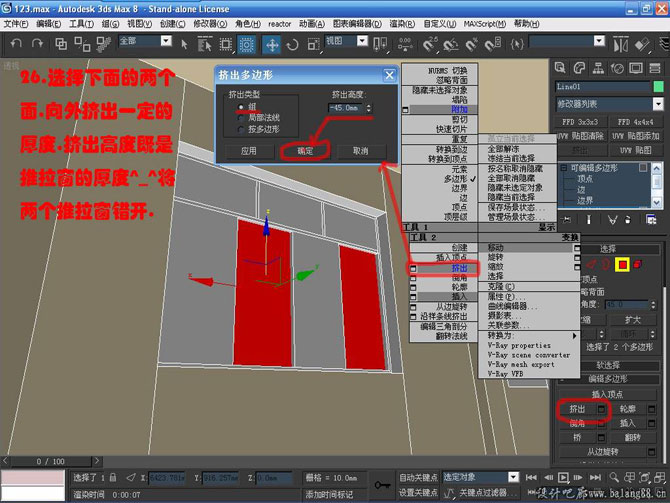Click the FFD 4x4x4 modifier button
670x503 pixels.
635,122
